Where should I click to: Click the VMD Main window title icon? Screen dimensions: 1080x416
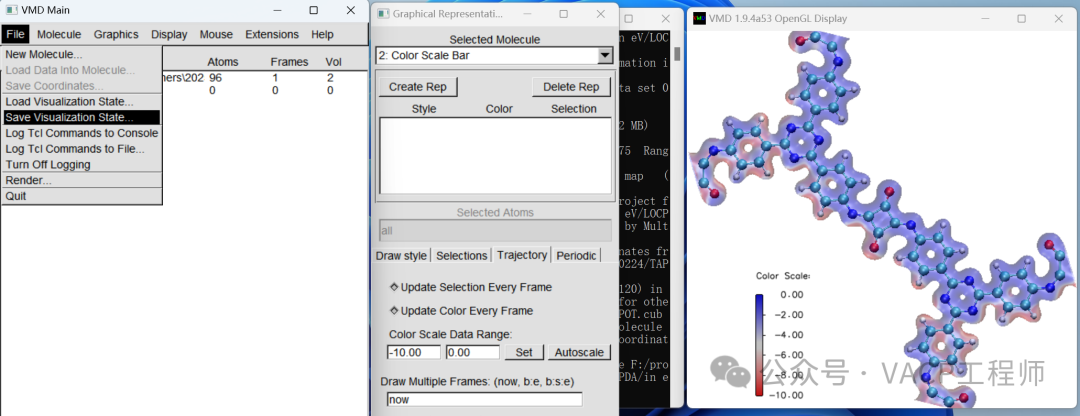coord(12,10)
